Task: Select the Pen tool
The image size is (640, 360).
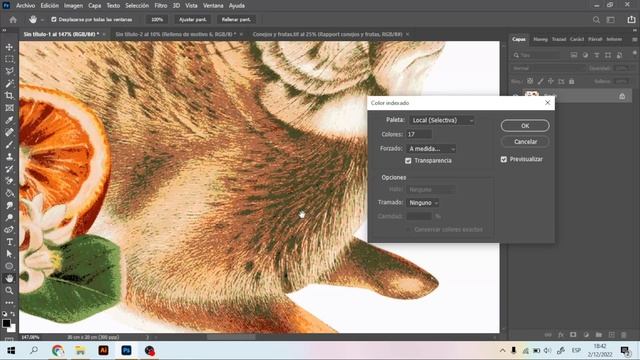Action: (9, 230)
